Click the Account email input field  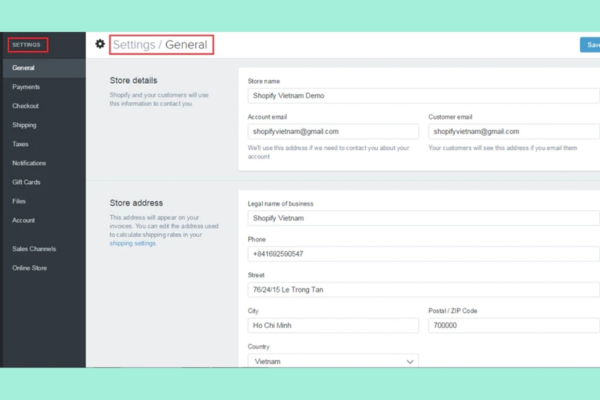point(333,131)
